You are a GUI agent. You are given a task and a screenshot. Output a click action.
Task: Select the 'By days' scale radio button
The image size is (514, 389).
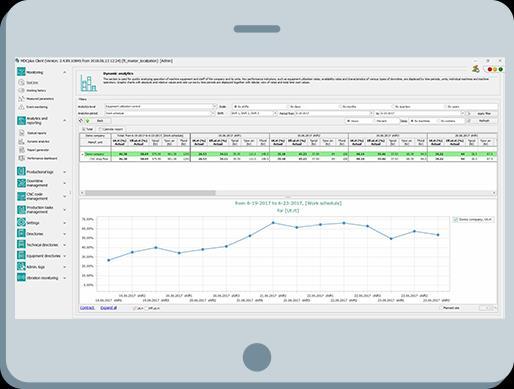(288, 107)
